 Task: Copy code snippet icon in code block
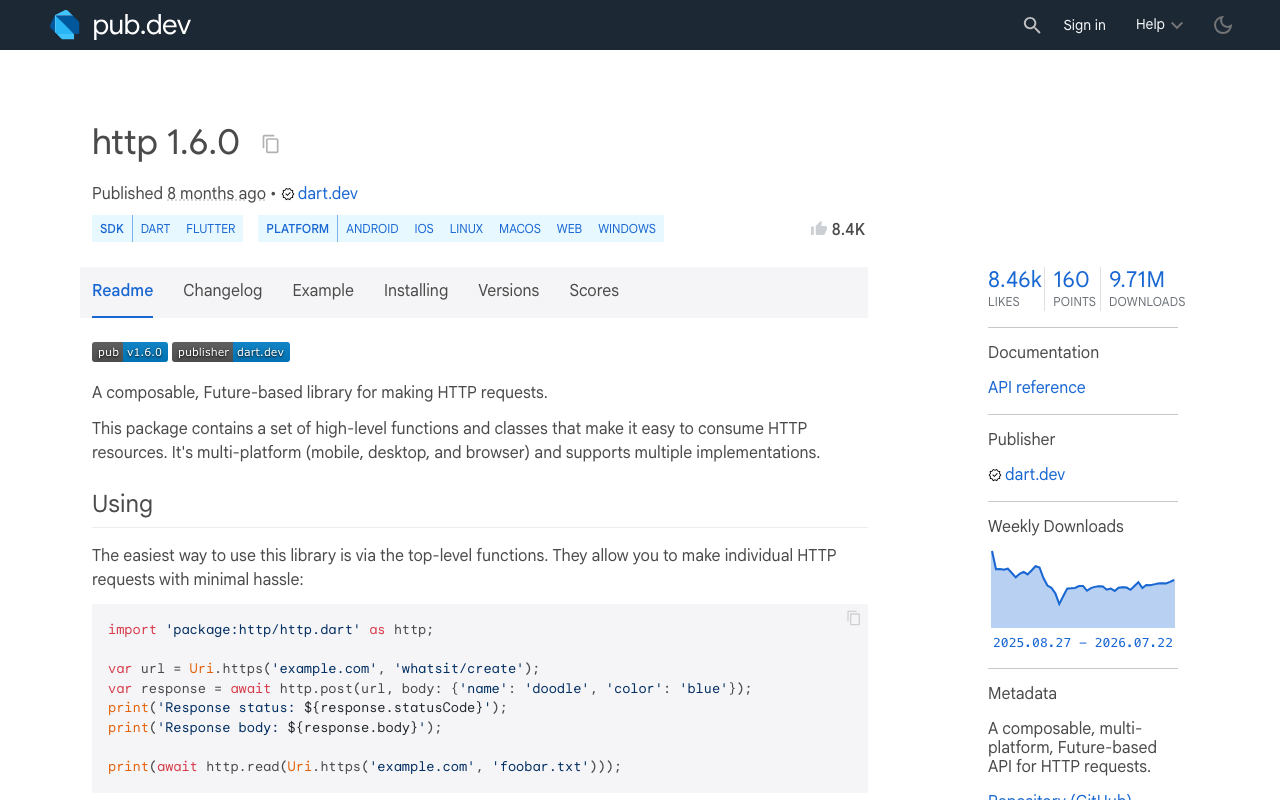click(x=854, y=618)
